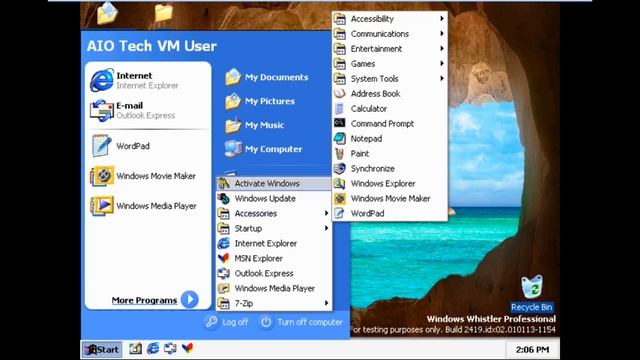
Task: Open My Pictures folder
Action: tap(260, 101)
